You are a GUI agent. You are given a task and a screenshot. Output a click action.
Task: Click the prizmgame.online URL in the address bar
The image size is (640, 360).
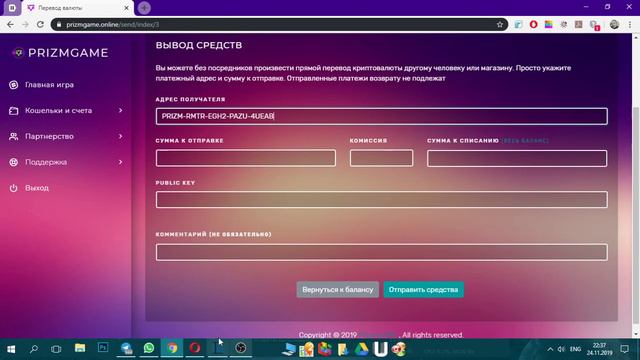tap(113, 24)
